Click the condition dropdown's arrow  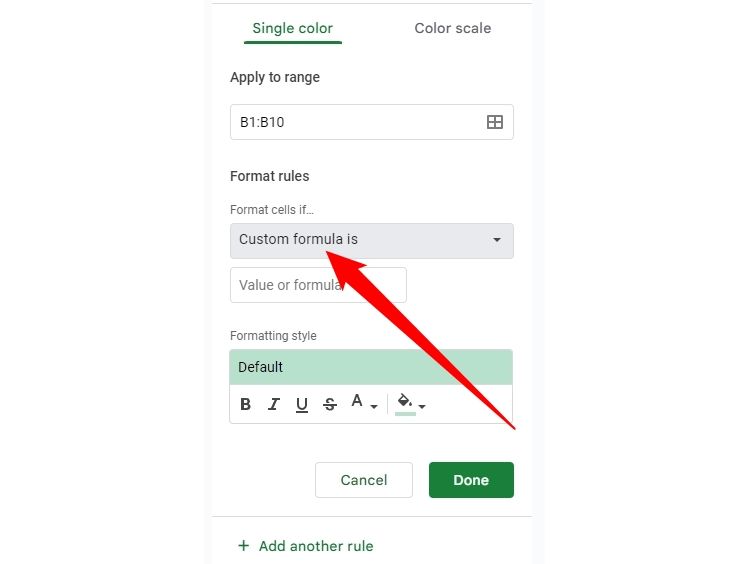[497, 240]
